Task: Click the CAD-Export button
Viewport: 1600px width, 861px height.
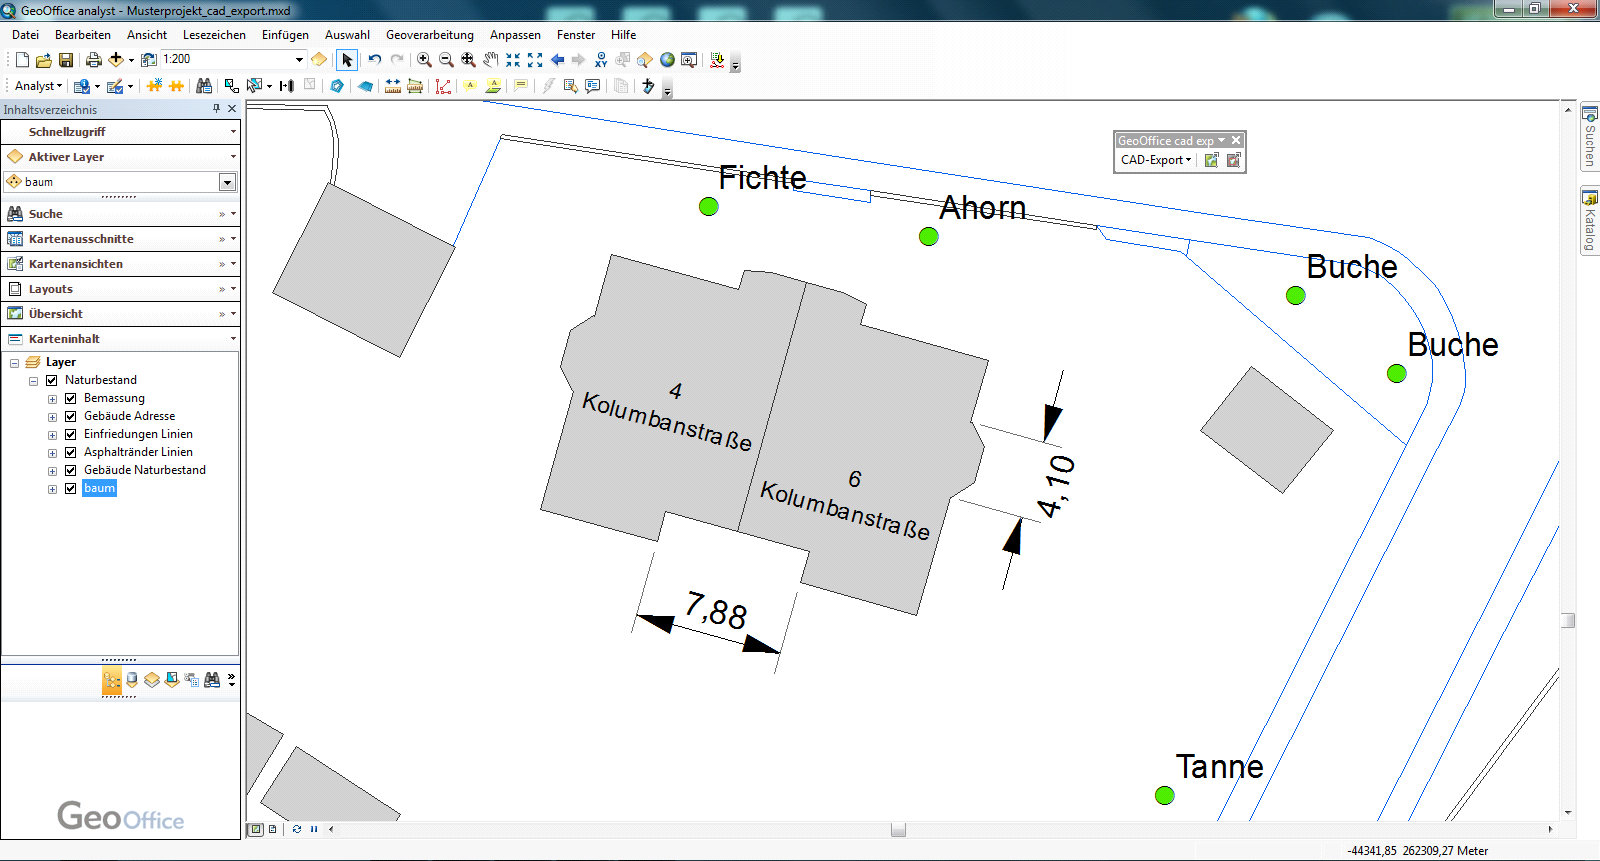Action: coord(1155,160)
